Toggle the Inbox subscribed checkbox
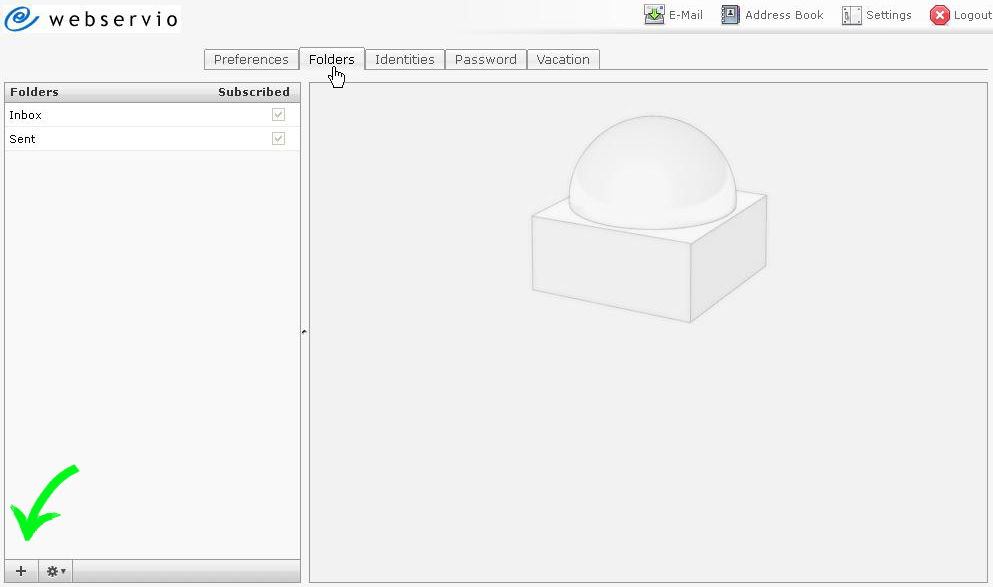 [x=278, y=115]
